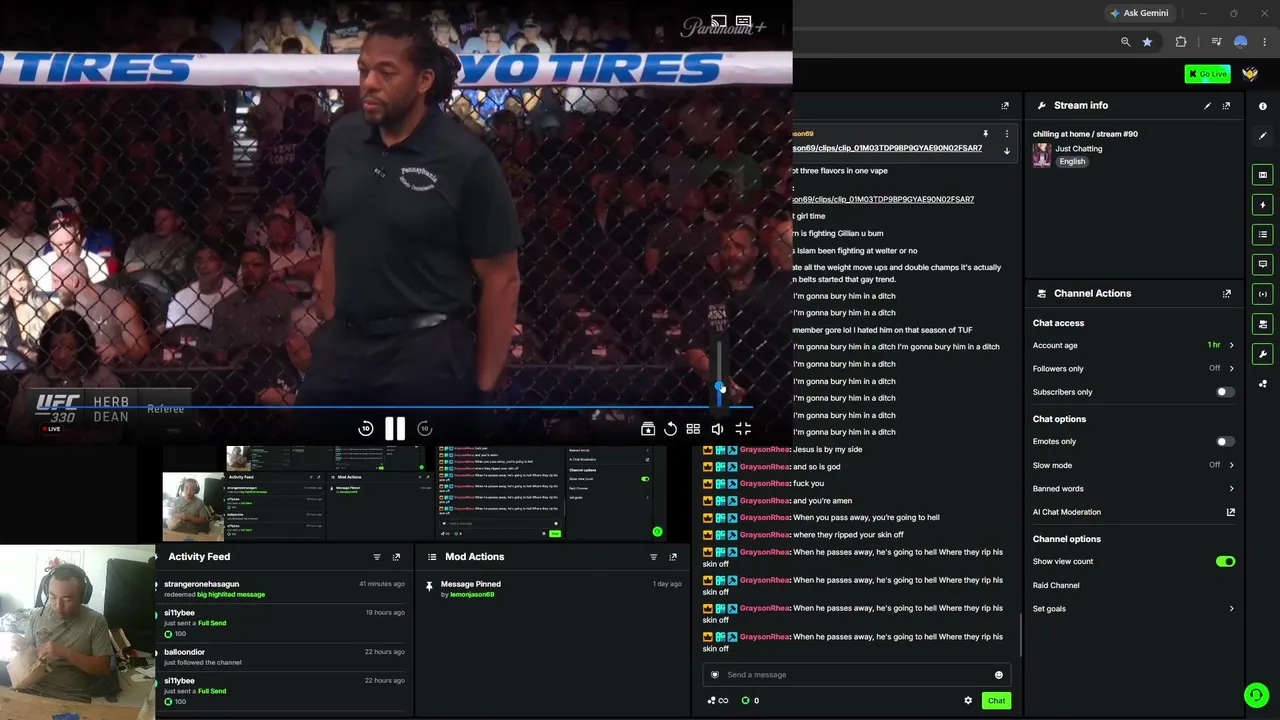This screenshot has height=720, width=1280.
Task: Open chat settings gear icon
Action: [968, 701]
